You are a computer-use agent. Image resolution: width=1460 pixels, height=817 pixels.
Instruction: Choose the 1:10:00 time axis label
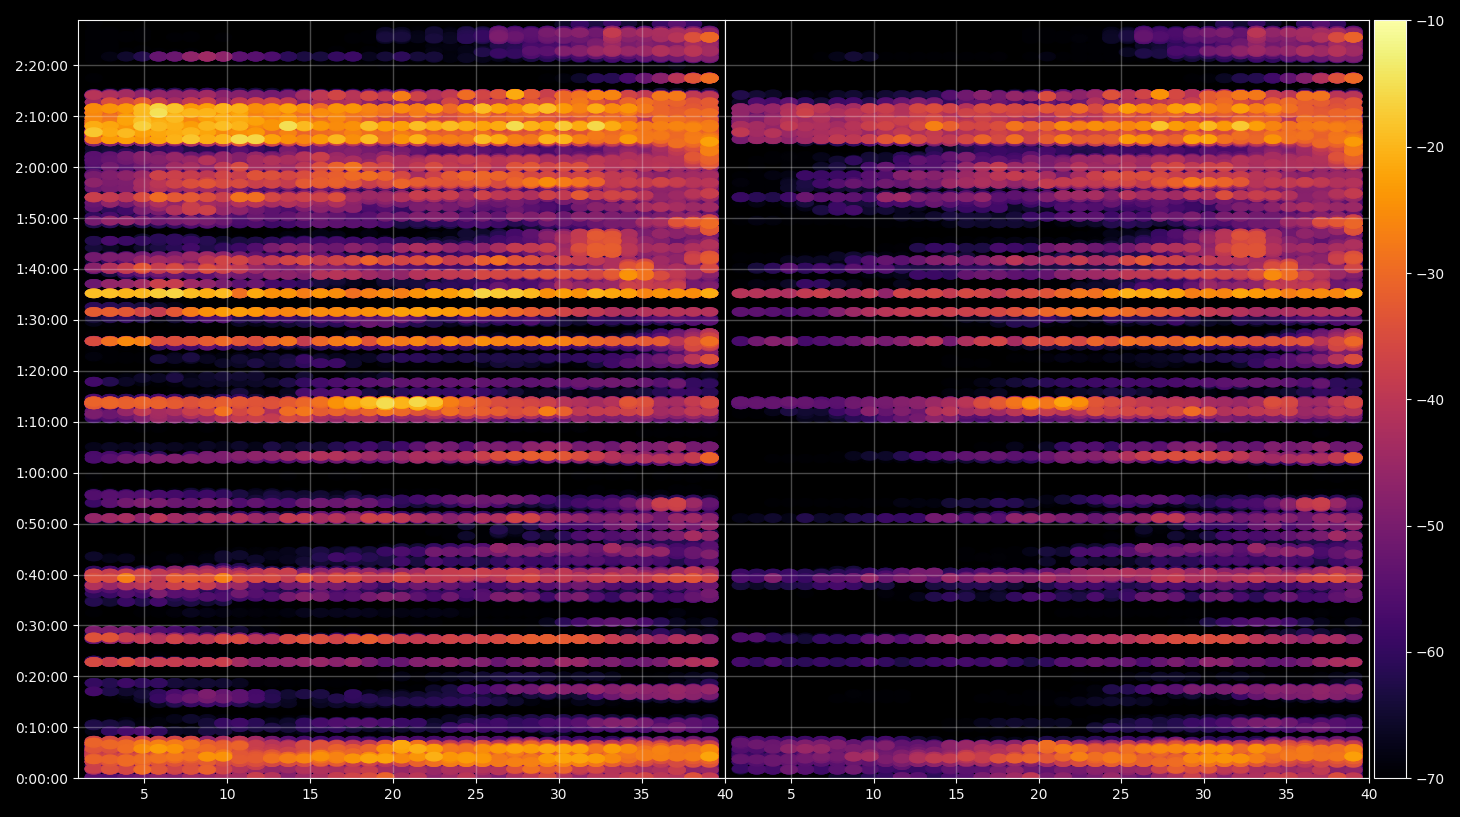(42, 422)
